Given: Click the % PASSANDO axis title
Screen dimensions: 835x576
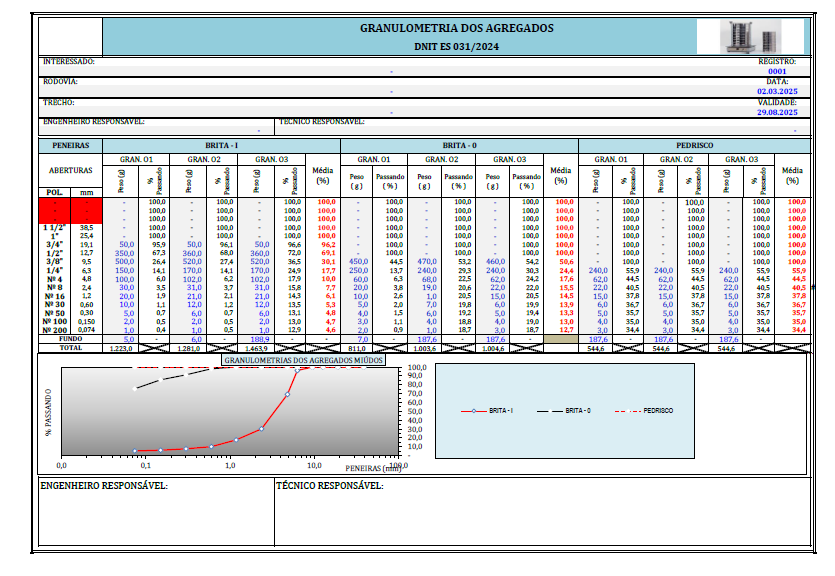Looking at the screenshot, I should (48, 413).
